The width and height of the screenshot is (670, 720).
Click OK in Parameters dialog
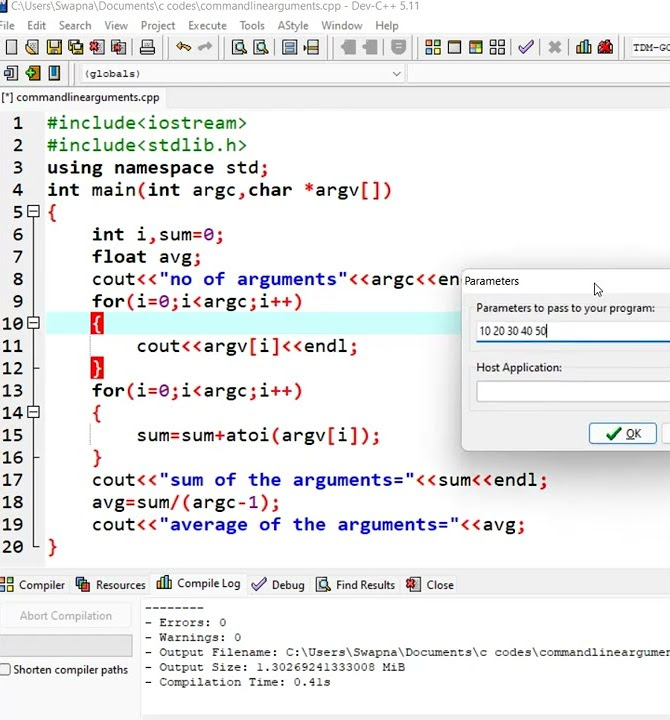tap(623, 433)
